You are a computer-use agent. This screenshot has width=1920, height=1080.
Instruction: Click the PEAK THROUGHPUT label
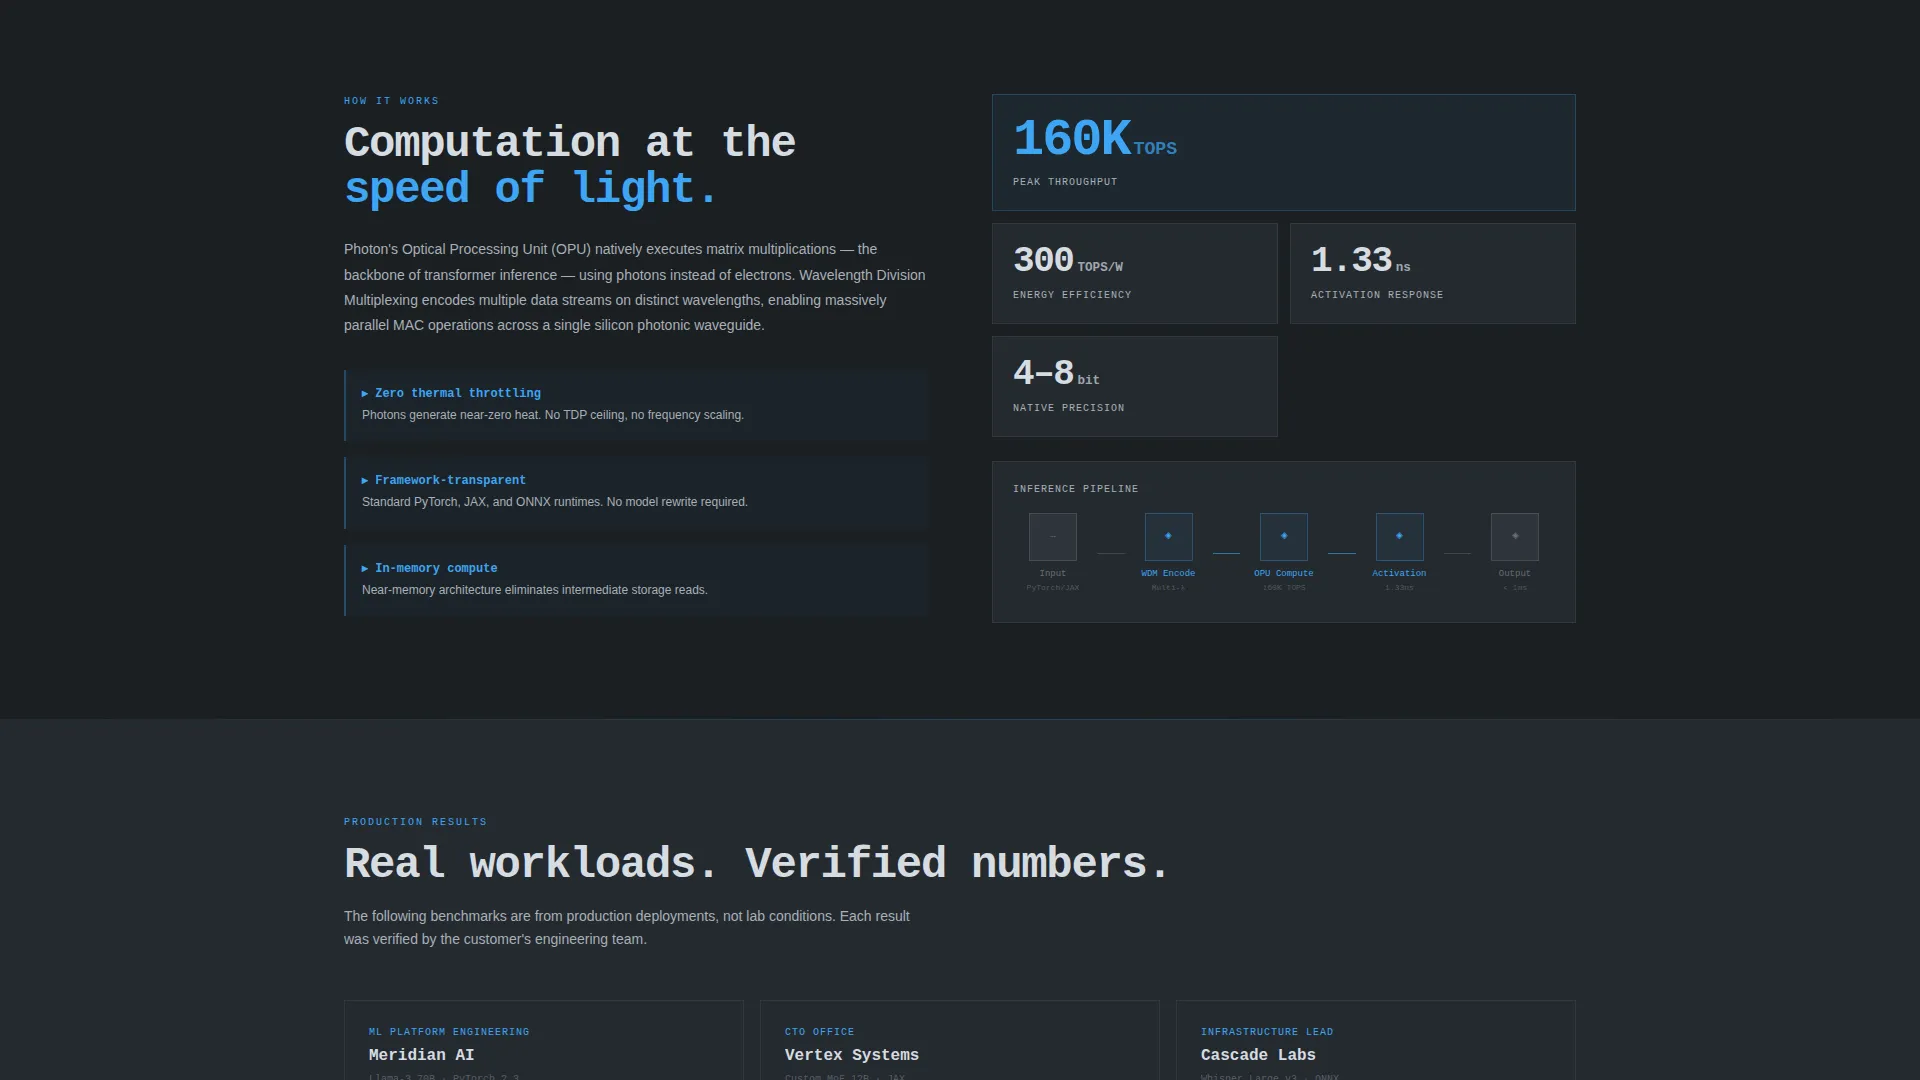pyautogui.click(x=1065, y=182)
